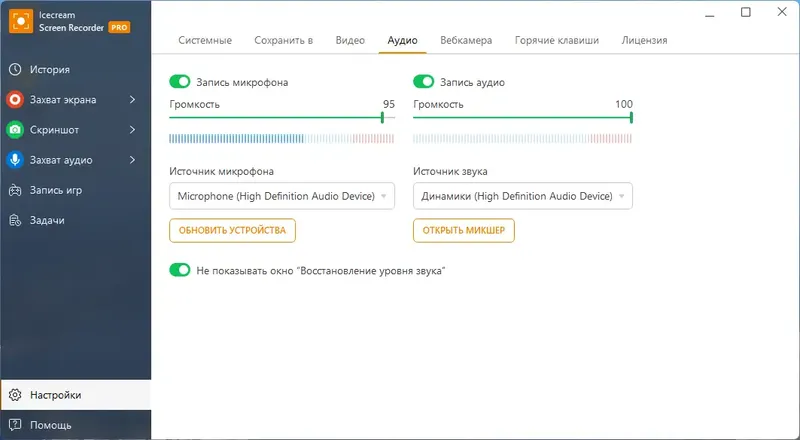Click the History clock icon in sidebar
Image resolution: width=800 pixels, height=440 pixels.
tap(15, 70)
